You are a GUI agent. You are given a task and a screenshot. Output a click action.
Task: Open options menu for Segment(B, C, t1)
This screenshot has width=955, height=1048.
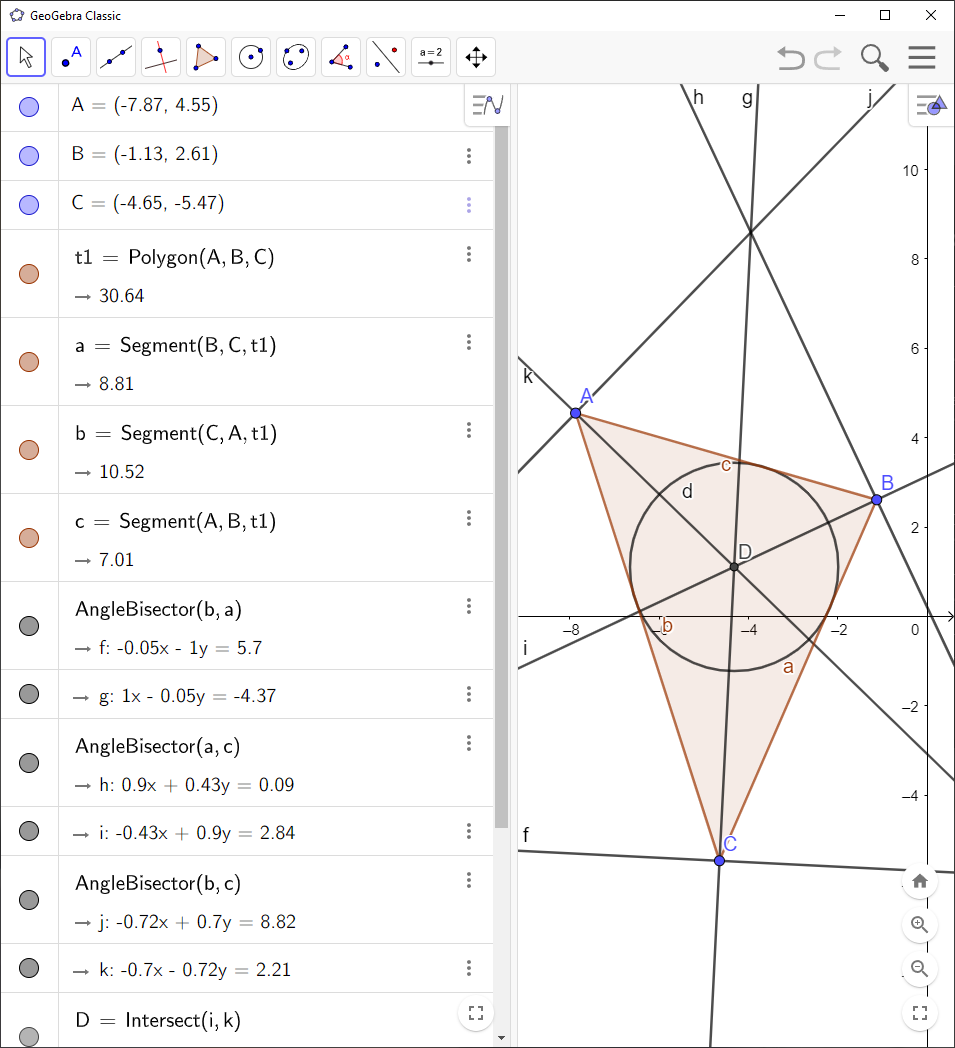[469, 342]
